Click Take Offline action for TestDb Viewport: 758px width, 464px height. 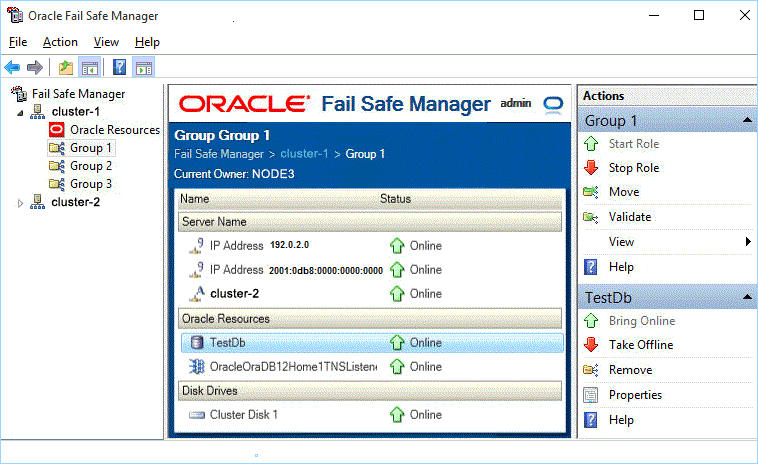641,345
